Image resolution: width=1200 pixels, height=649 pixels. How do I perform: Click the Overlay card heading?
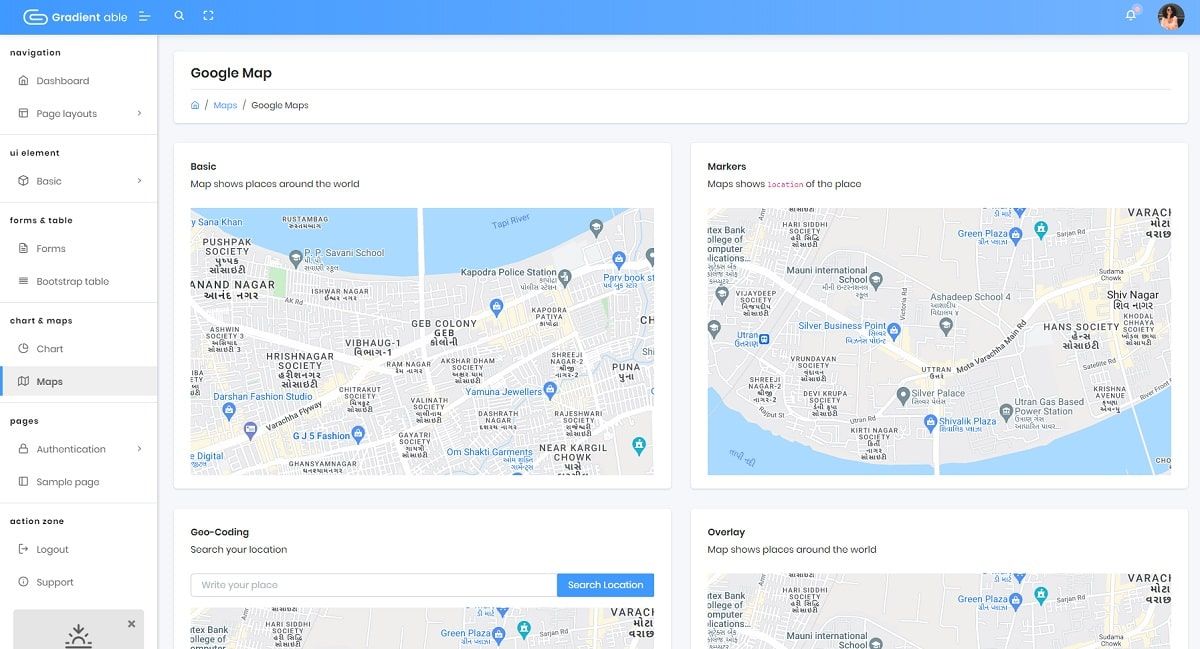[x=726, y=533]
